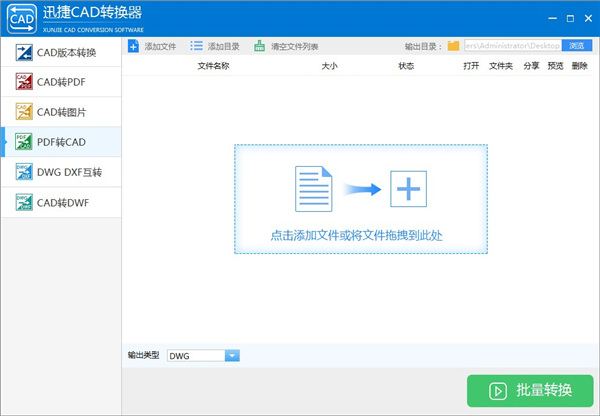Viewport: 600px width, 416px height.
Task: Select the DWG DXF互转 sidebar icon
Action: pyautogui.click(x=24, y=172)
